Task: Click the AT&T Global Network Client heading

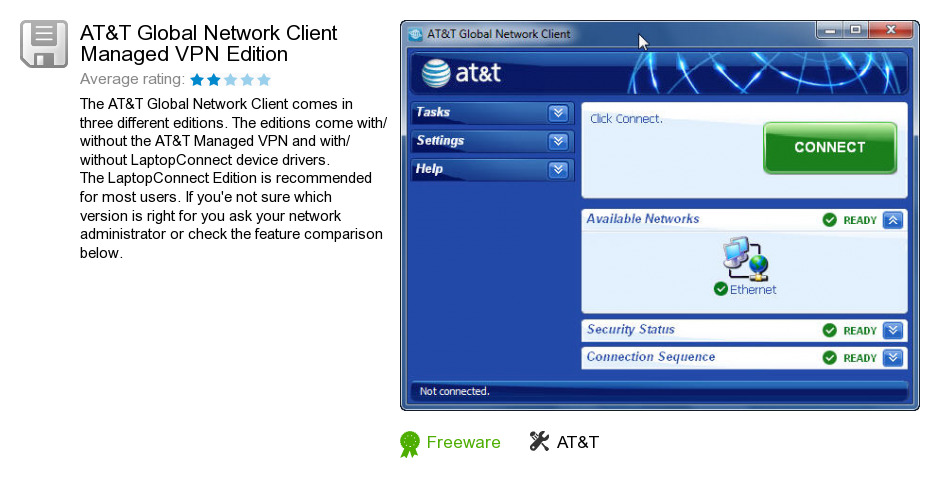Action: coord(209,43)
